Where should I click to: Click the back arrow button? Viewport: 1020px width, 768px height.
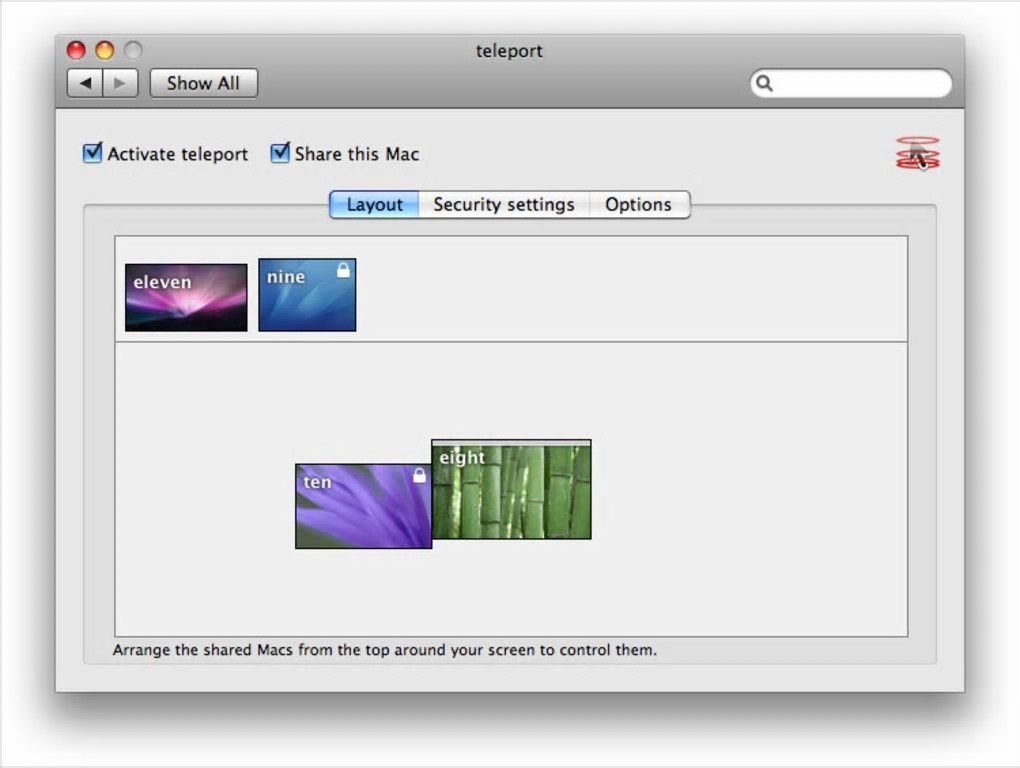85,83
